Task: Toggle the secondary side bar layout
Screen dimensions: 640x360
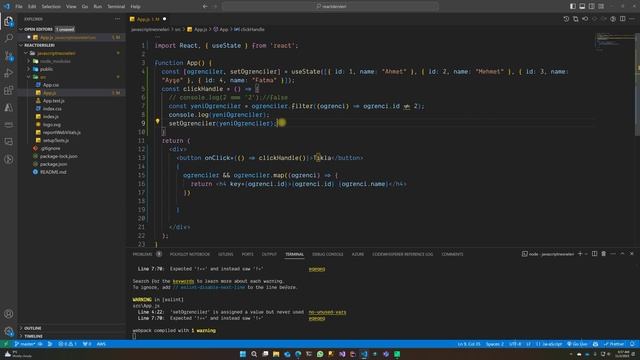Action: 591,6
